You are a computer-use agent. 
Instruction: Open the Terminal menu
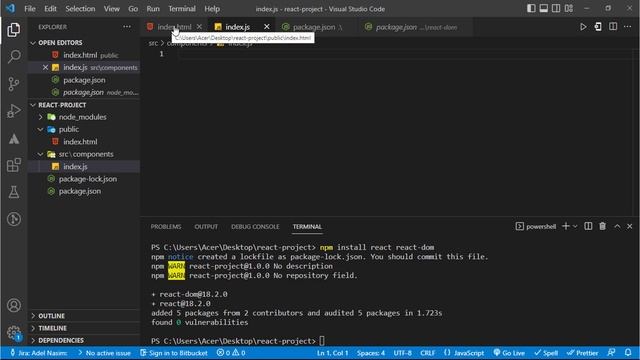point(182,9)
